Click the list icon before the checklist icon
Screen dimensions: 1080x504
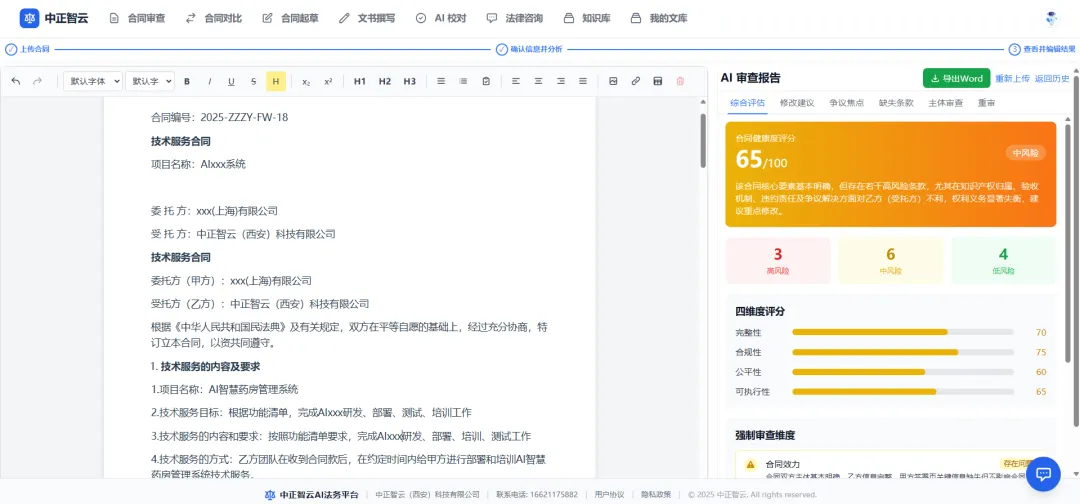point(464,81)
